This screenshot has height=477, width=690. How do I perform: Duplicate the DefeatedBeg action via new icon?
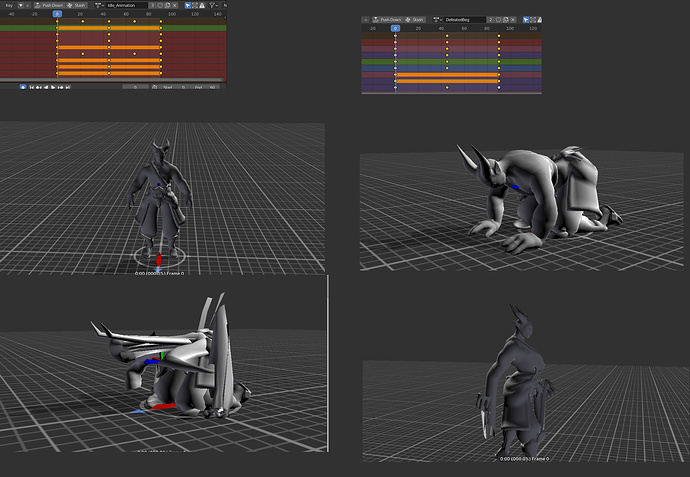tap(506, 20)
